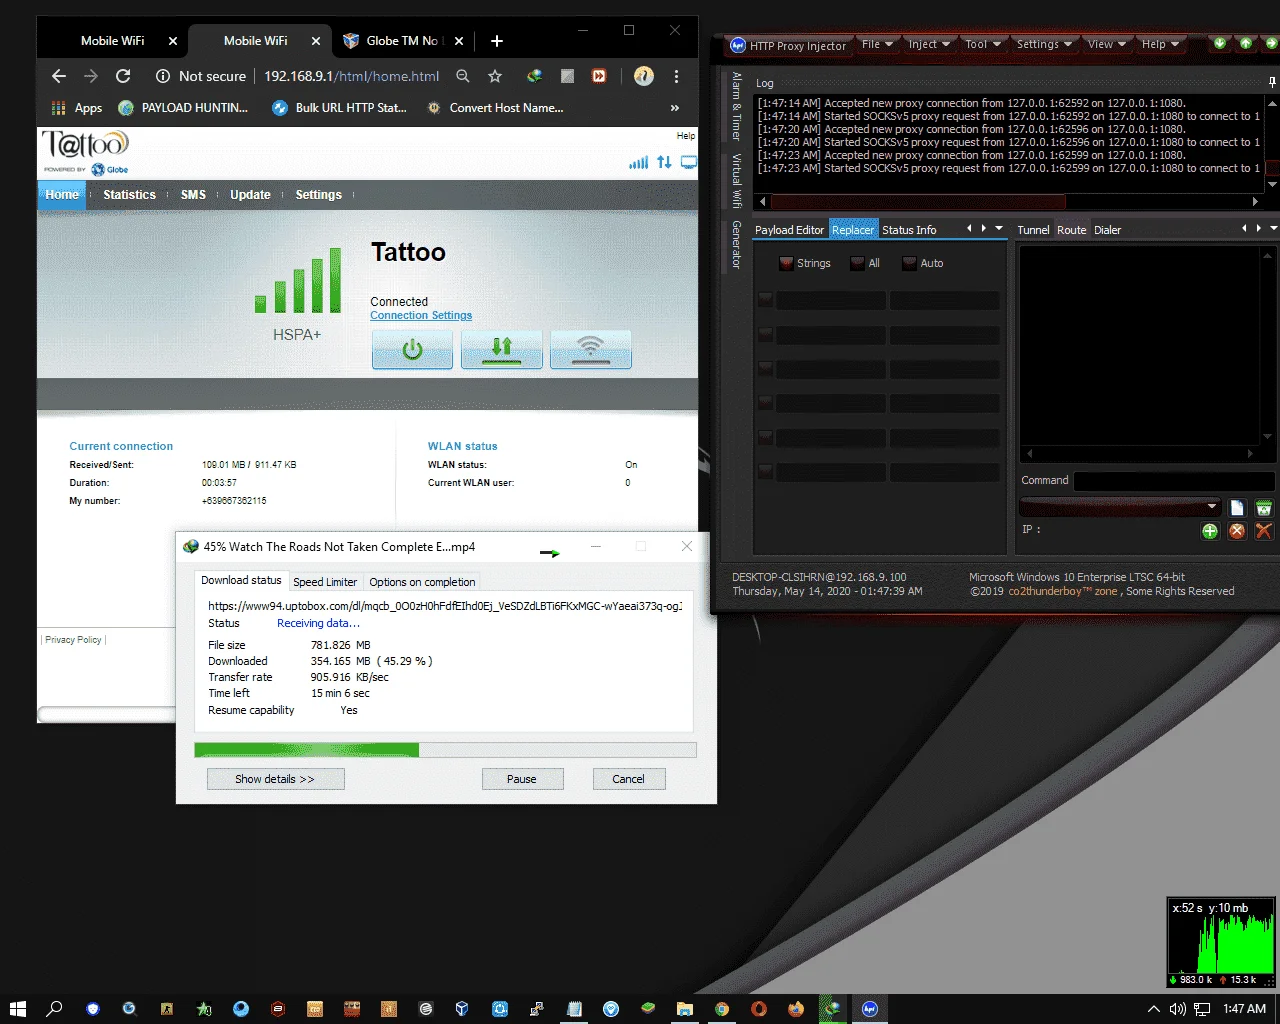Viewport: 1280px width, 1024px height.
Task: Open a new Chrome tab
Action: point(497,41)
